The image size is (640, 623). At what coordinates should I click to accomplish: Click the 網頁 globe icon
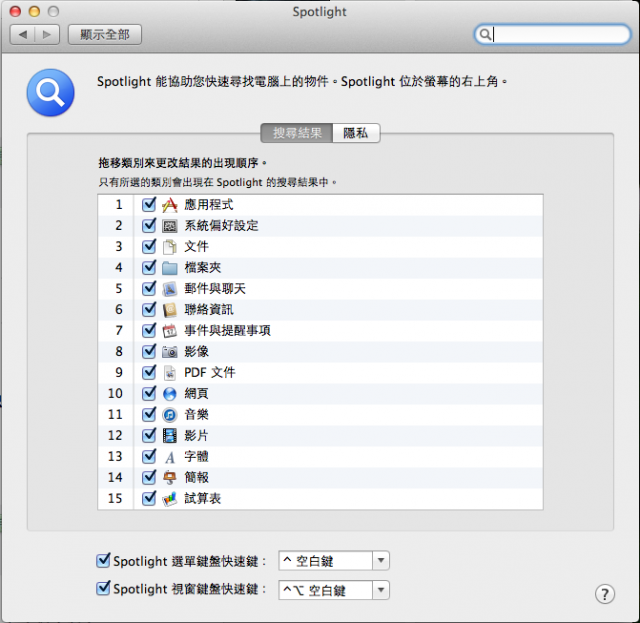170,394
